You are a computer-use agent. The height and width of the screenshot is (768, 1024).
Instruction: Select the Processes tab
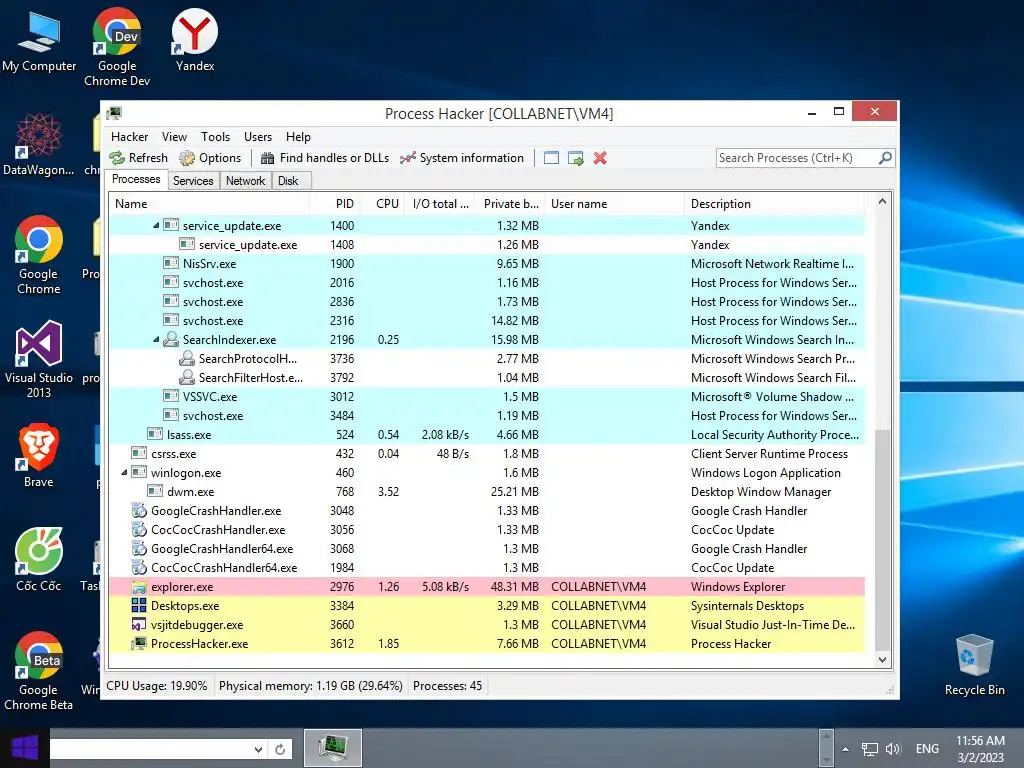coord(136,180)
